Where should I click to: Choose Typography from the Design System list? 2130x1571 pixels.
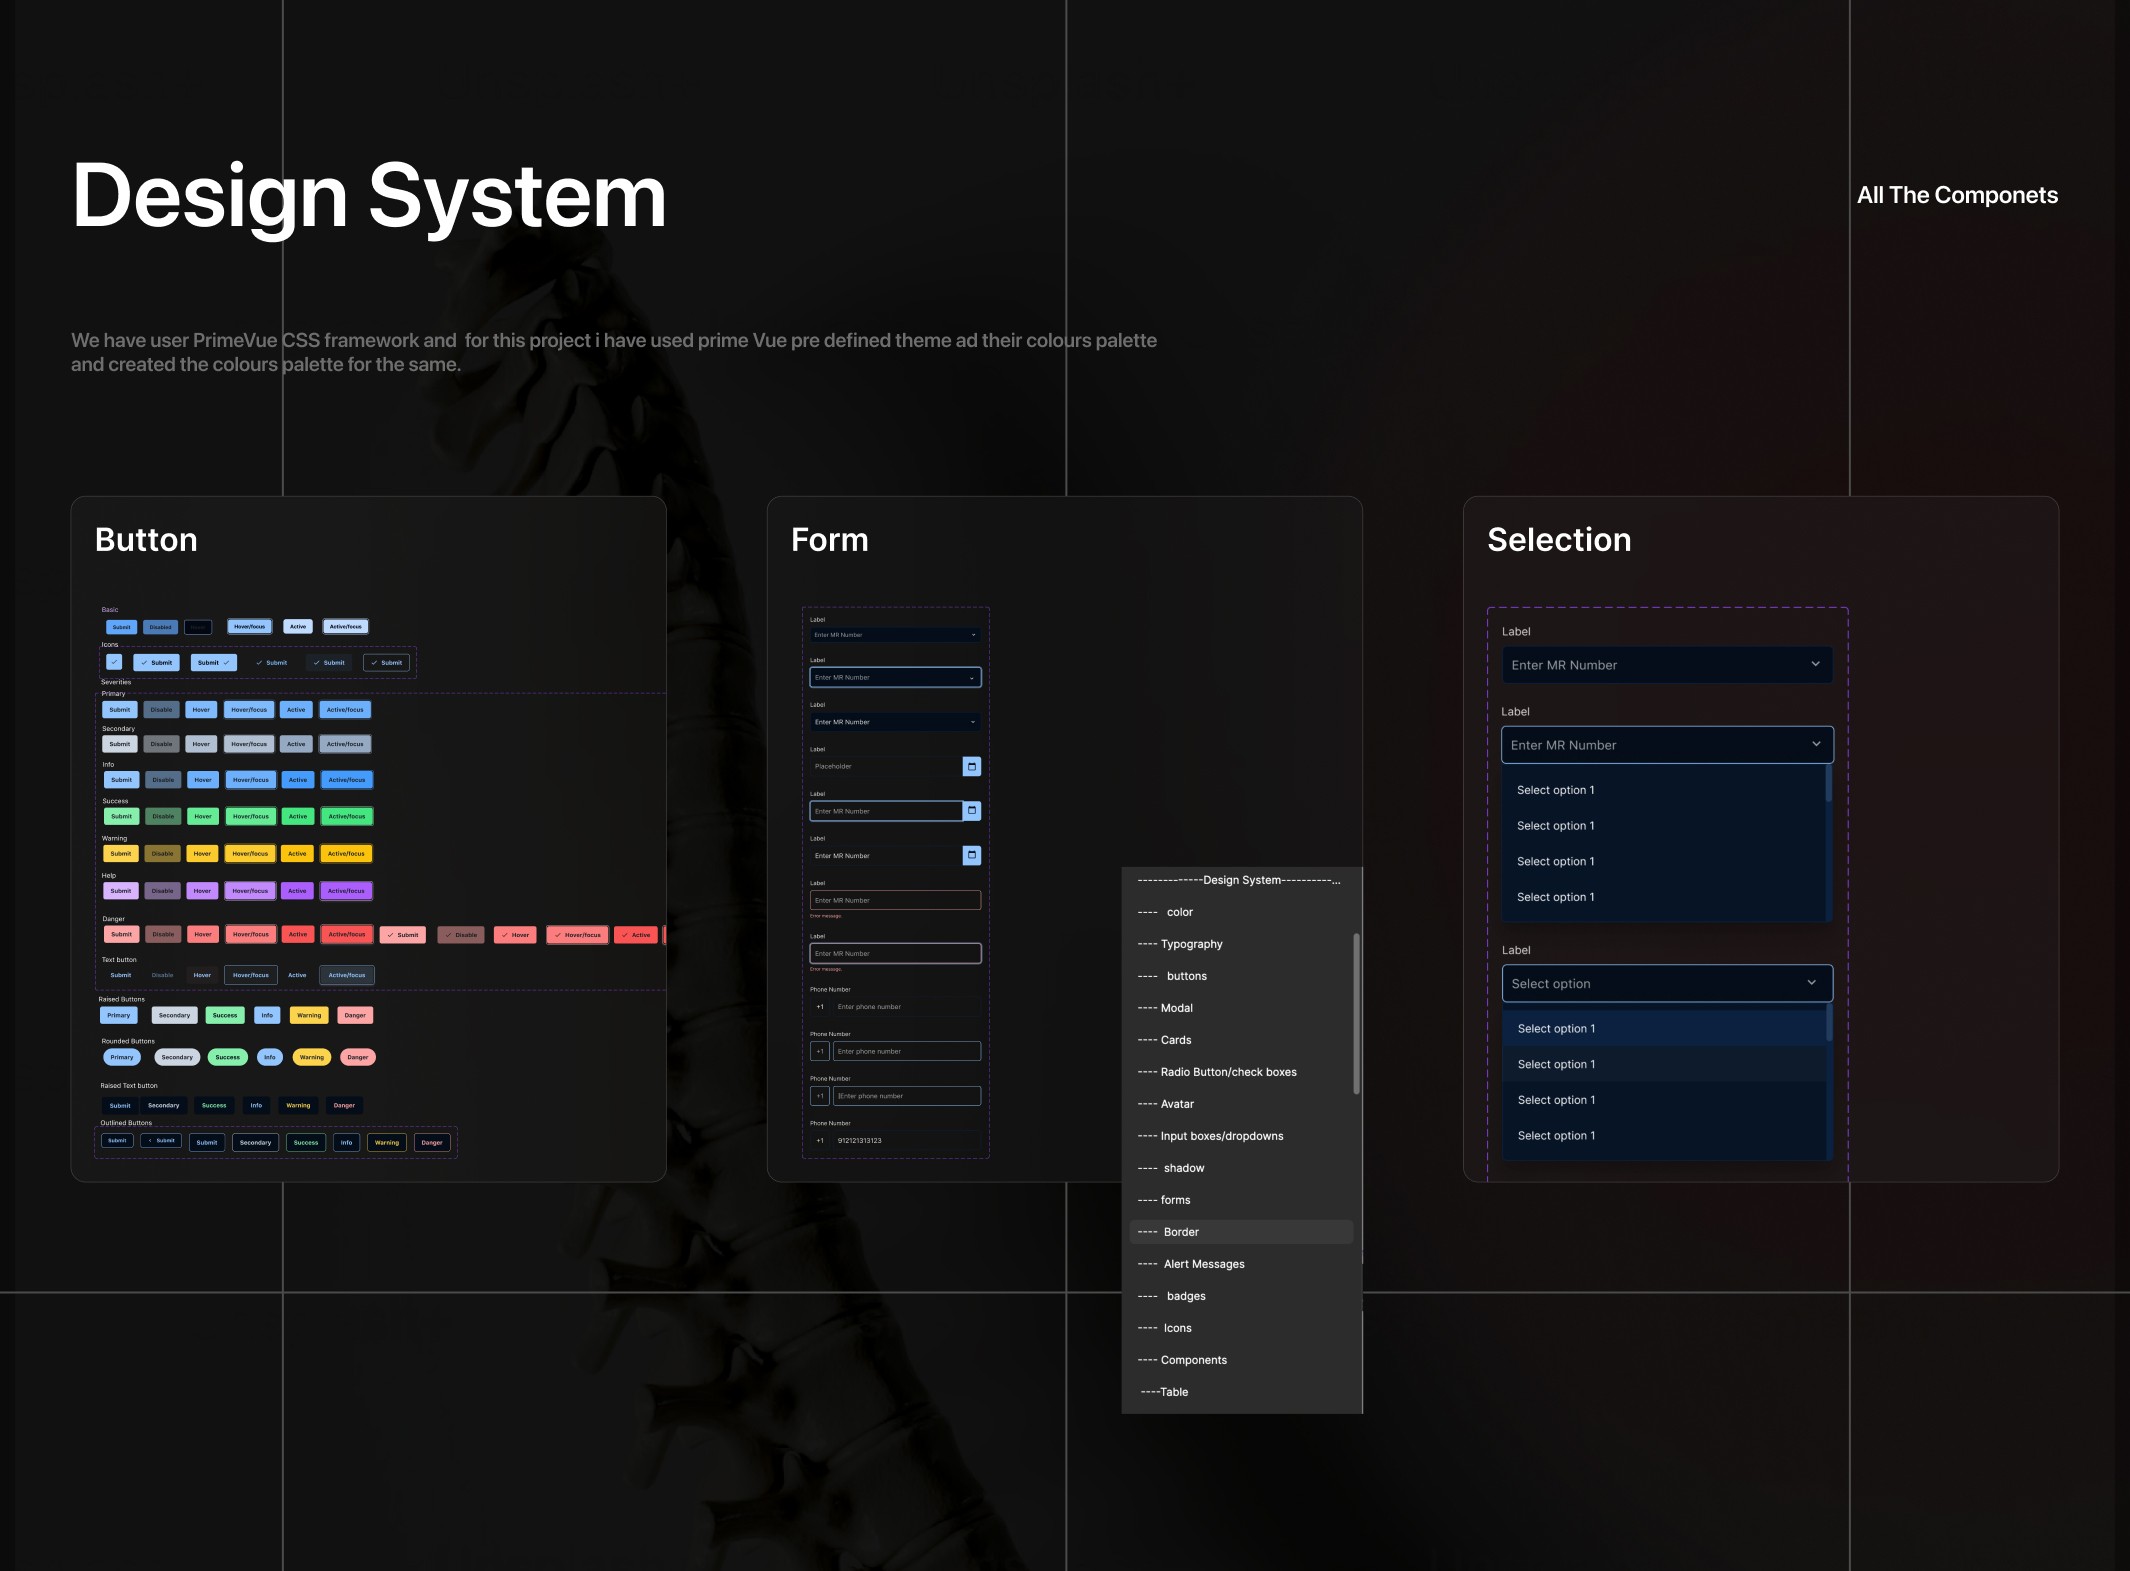coord(1191,944)
